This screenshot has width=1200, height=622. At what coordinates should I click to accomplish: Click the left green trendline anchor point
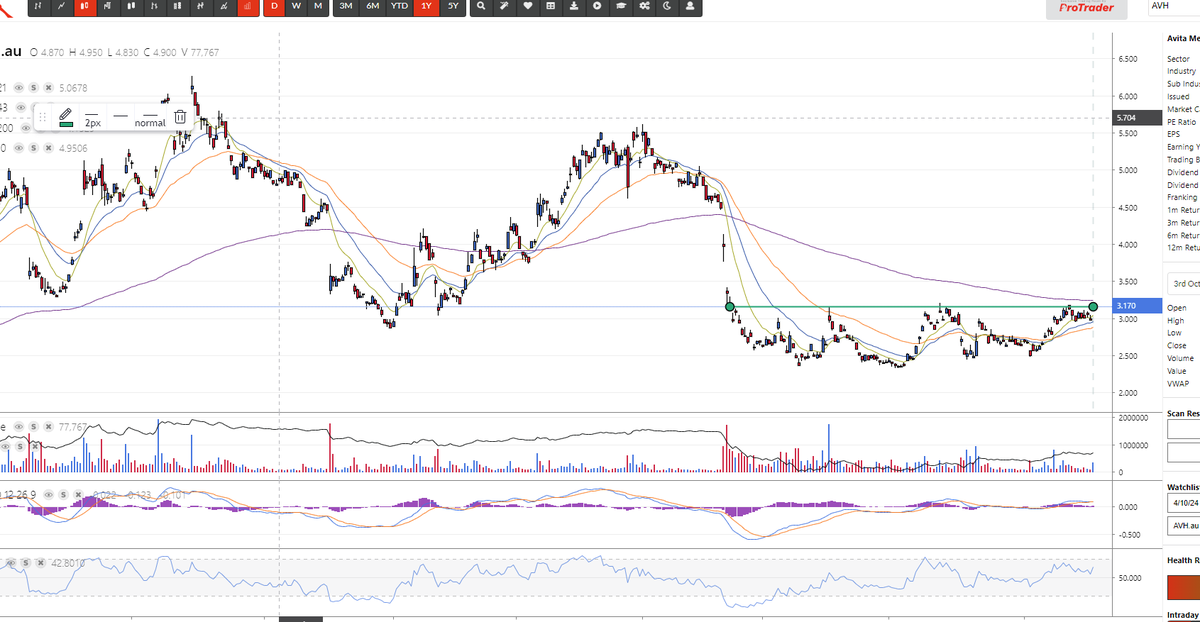[x=730, y=307]
